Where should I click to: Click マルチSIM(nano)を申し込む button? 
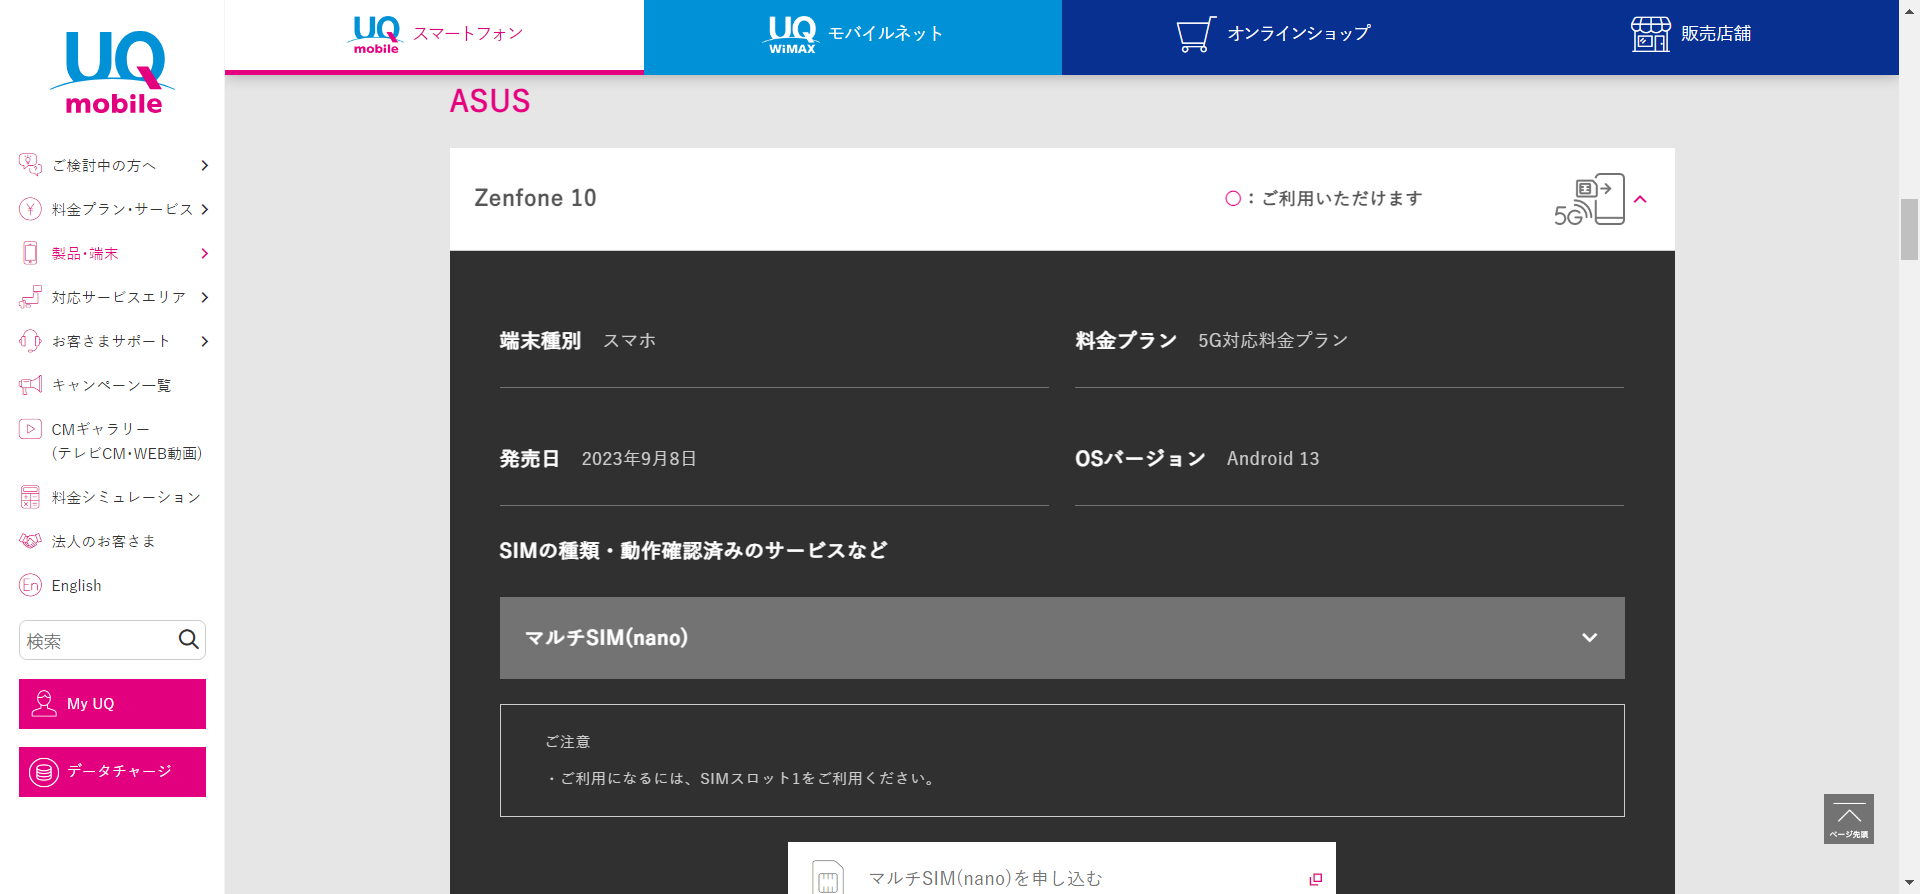[1062, 870]
